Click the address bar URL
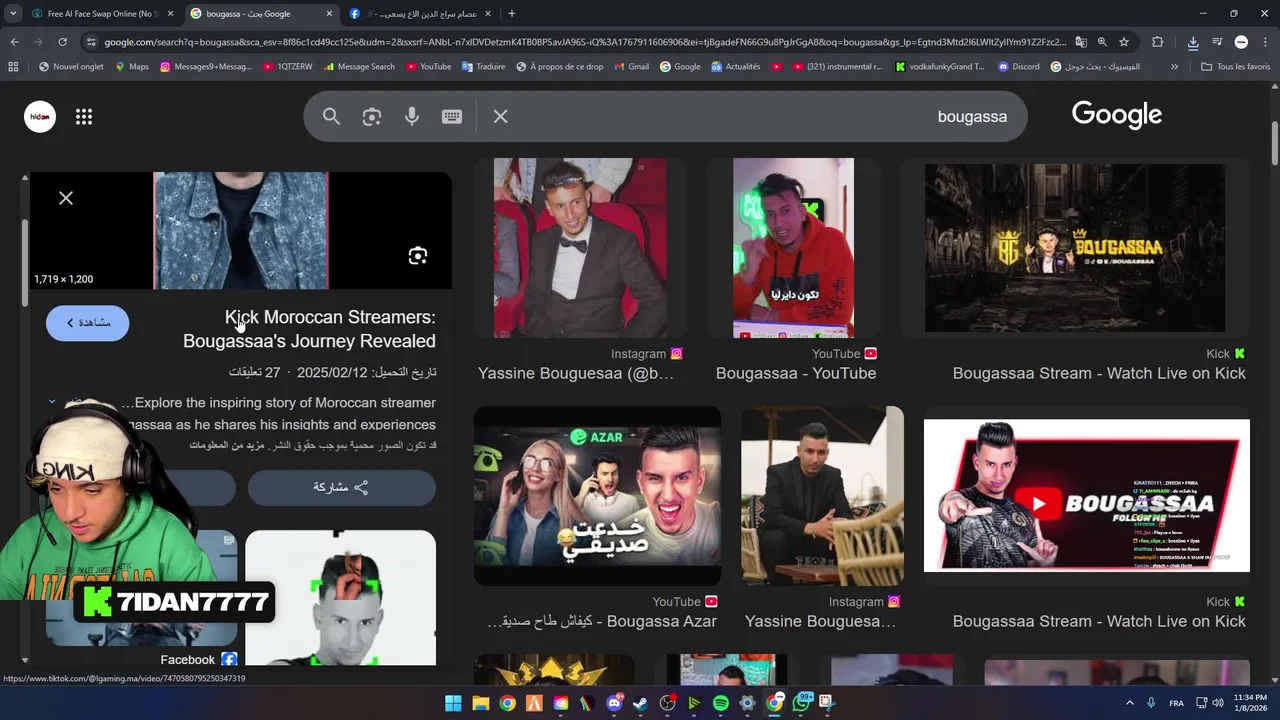 585,42
